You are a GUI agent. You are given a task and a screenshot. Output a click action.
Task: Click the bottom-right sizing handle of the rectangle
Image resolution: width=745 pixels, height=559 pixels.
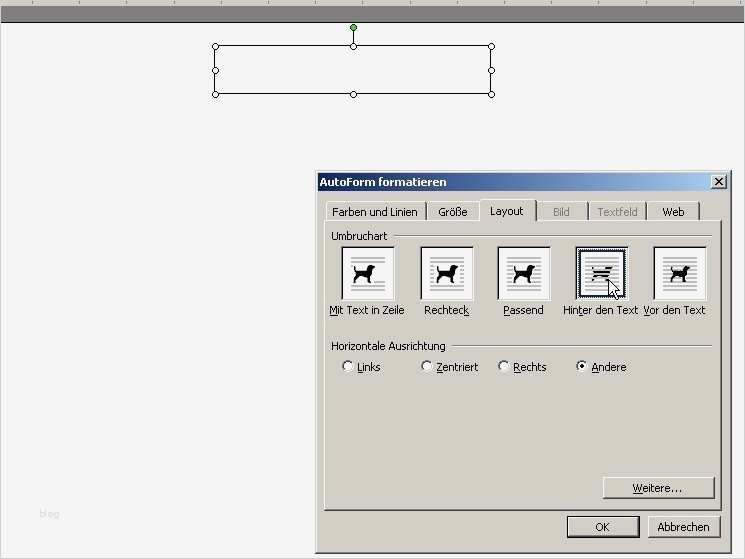[491, 95]
